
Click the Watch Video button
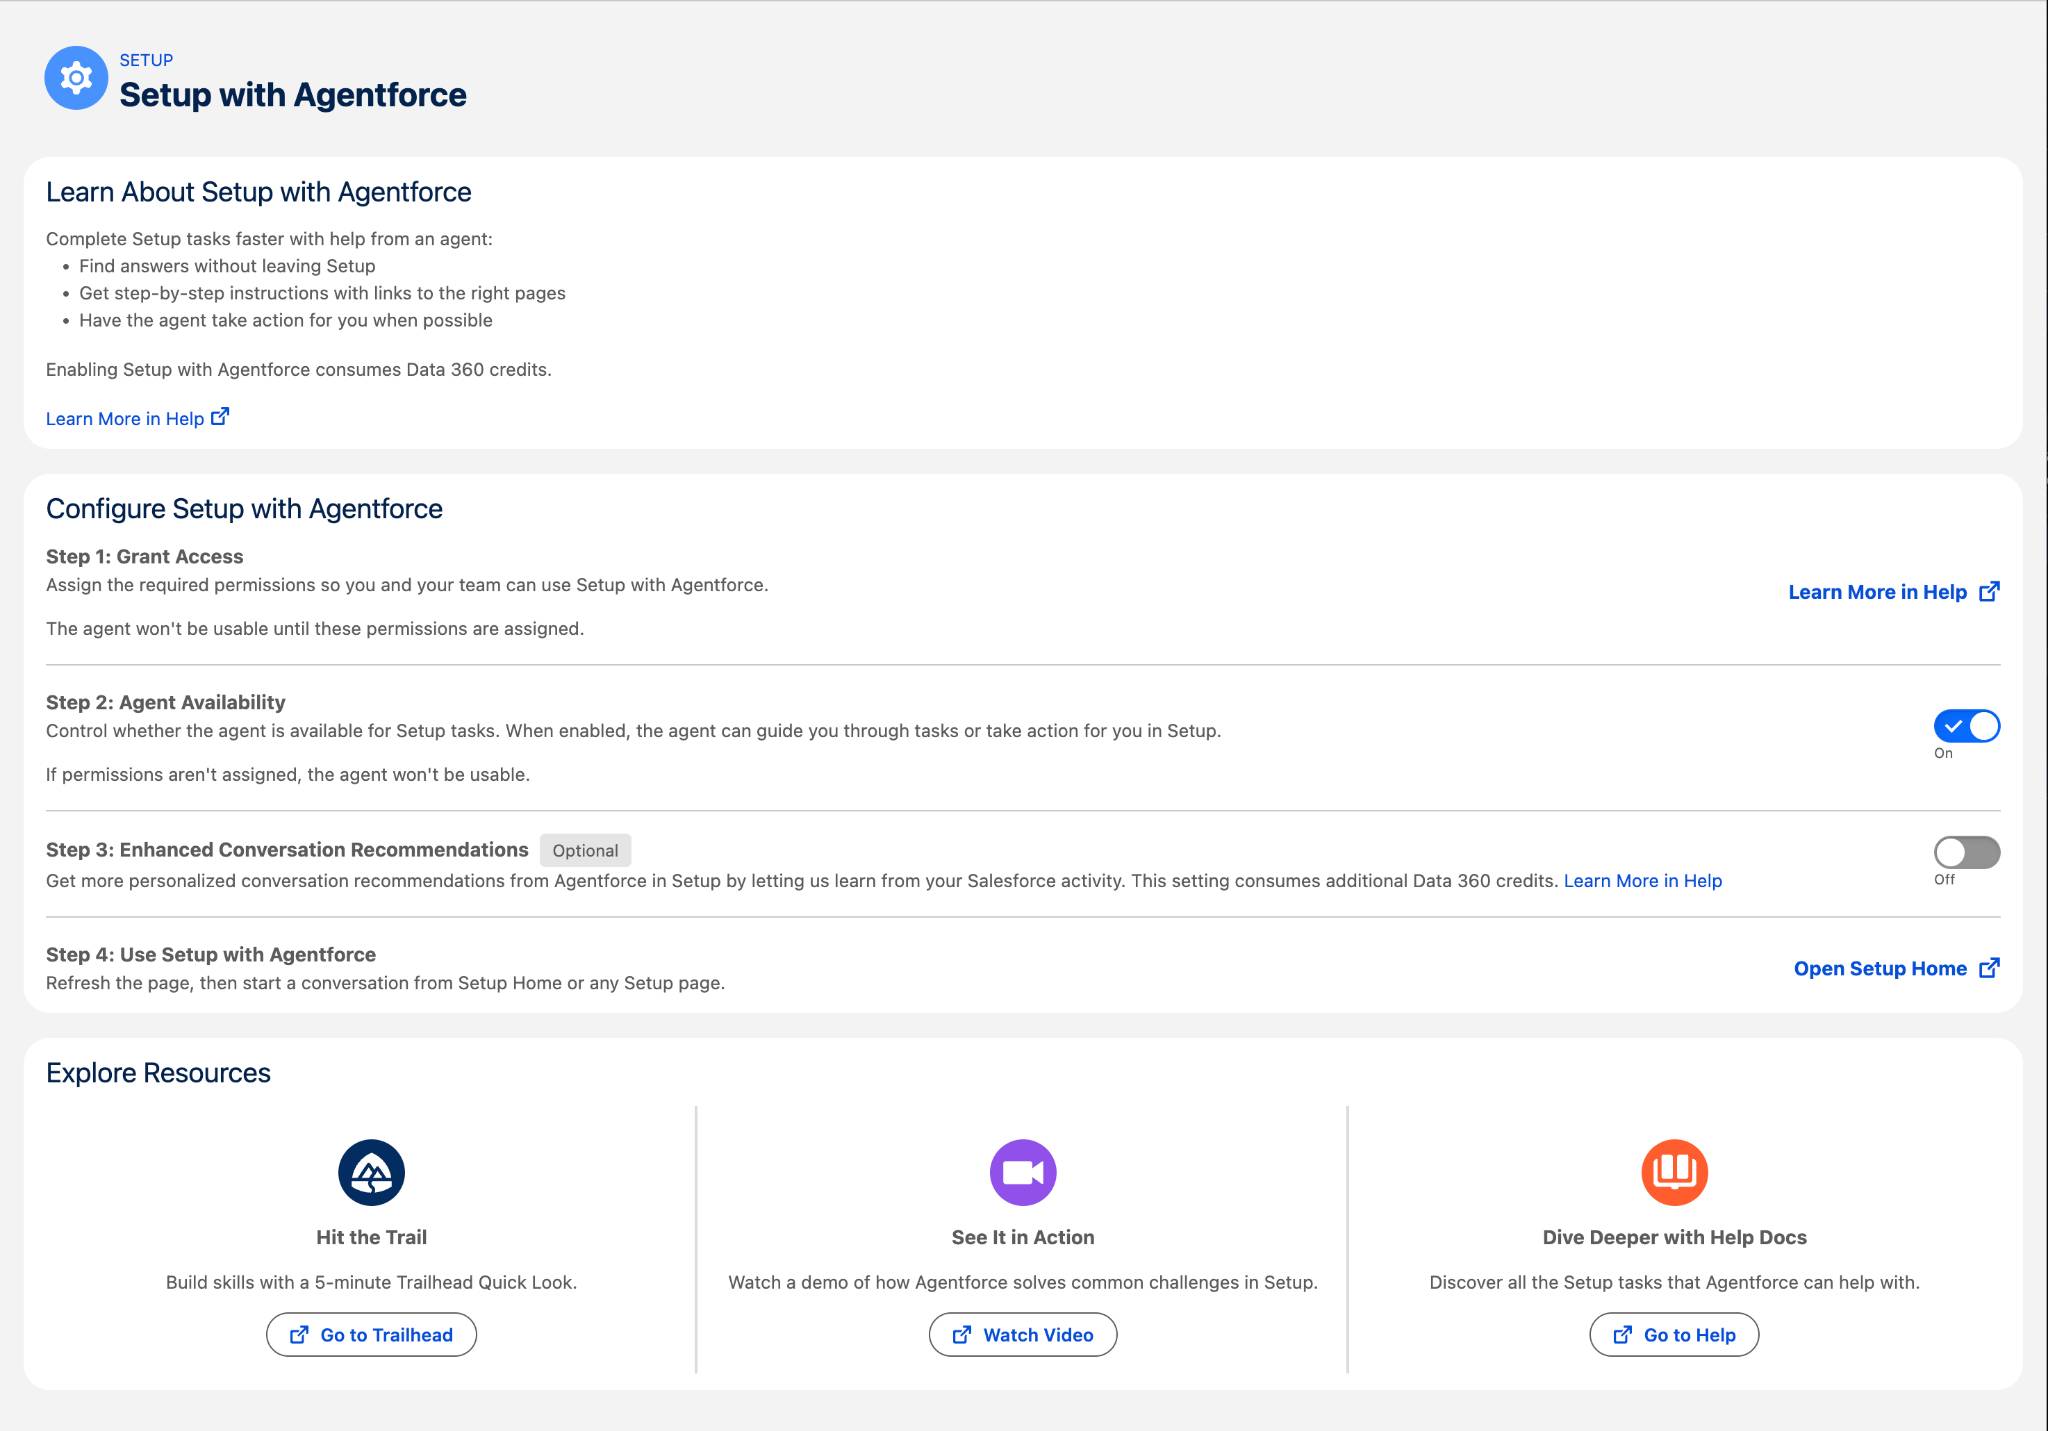[1023, 1335]
